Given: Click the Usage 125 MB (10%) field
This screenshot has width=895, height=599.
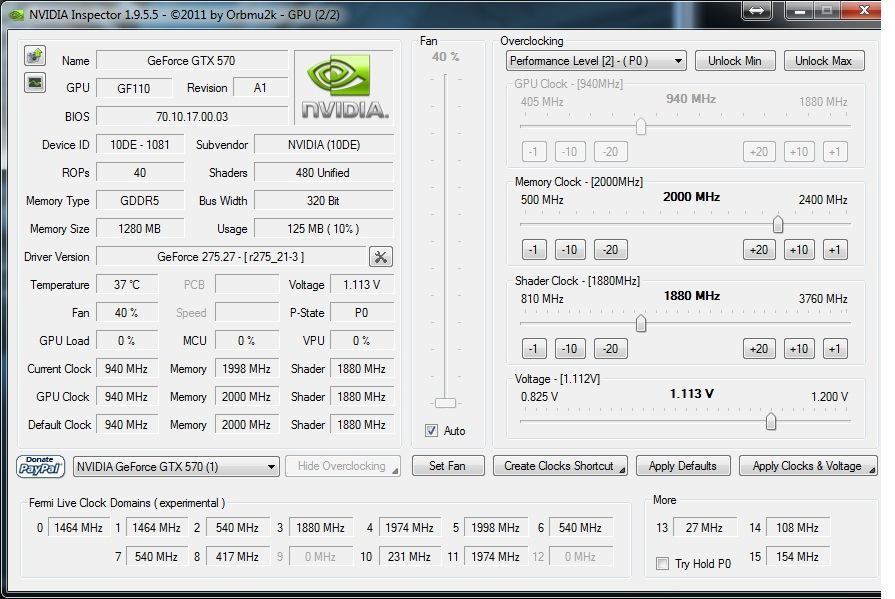Looking at the screenshot, I should tap(324, 229).
